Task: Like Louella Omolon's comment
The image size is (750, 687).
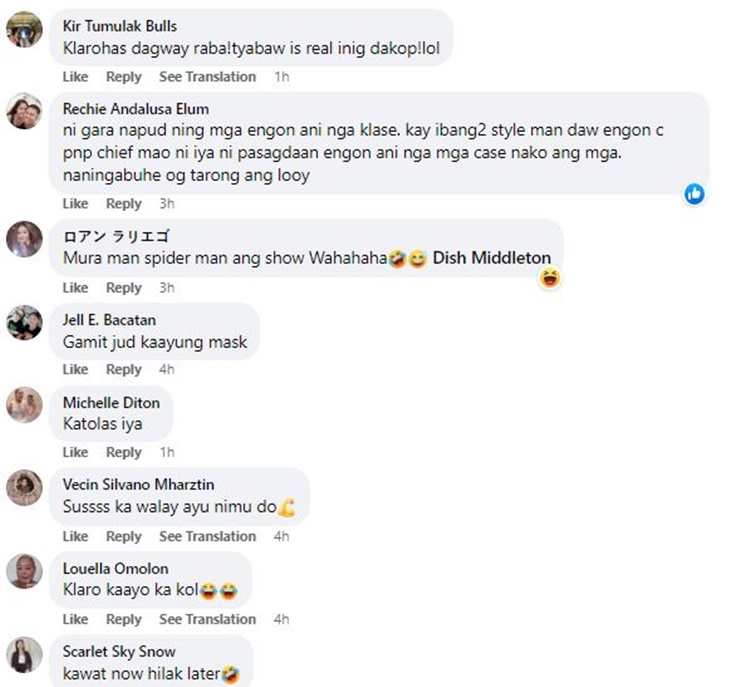Action: pos(75,619)
